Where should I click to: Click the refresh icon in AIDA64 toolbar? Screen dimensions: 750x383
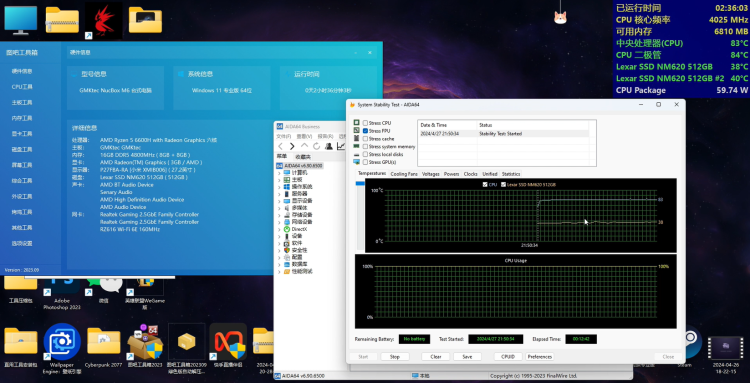click(x=316, y=146)
